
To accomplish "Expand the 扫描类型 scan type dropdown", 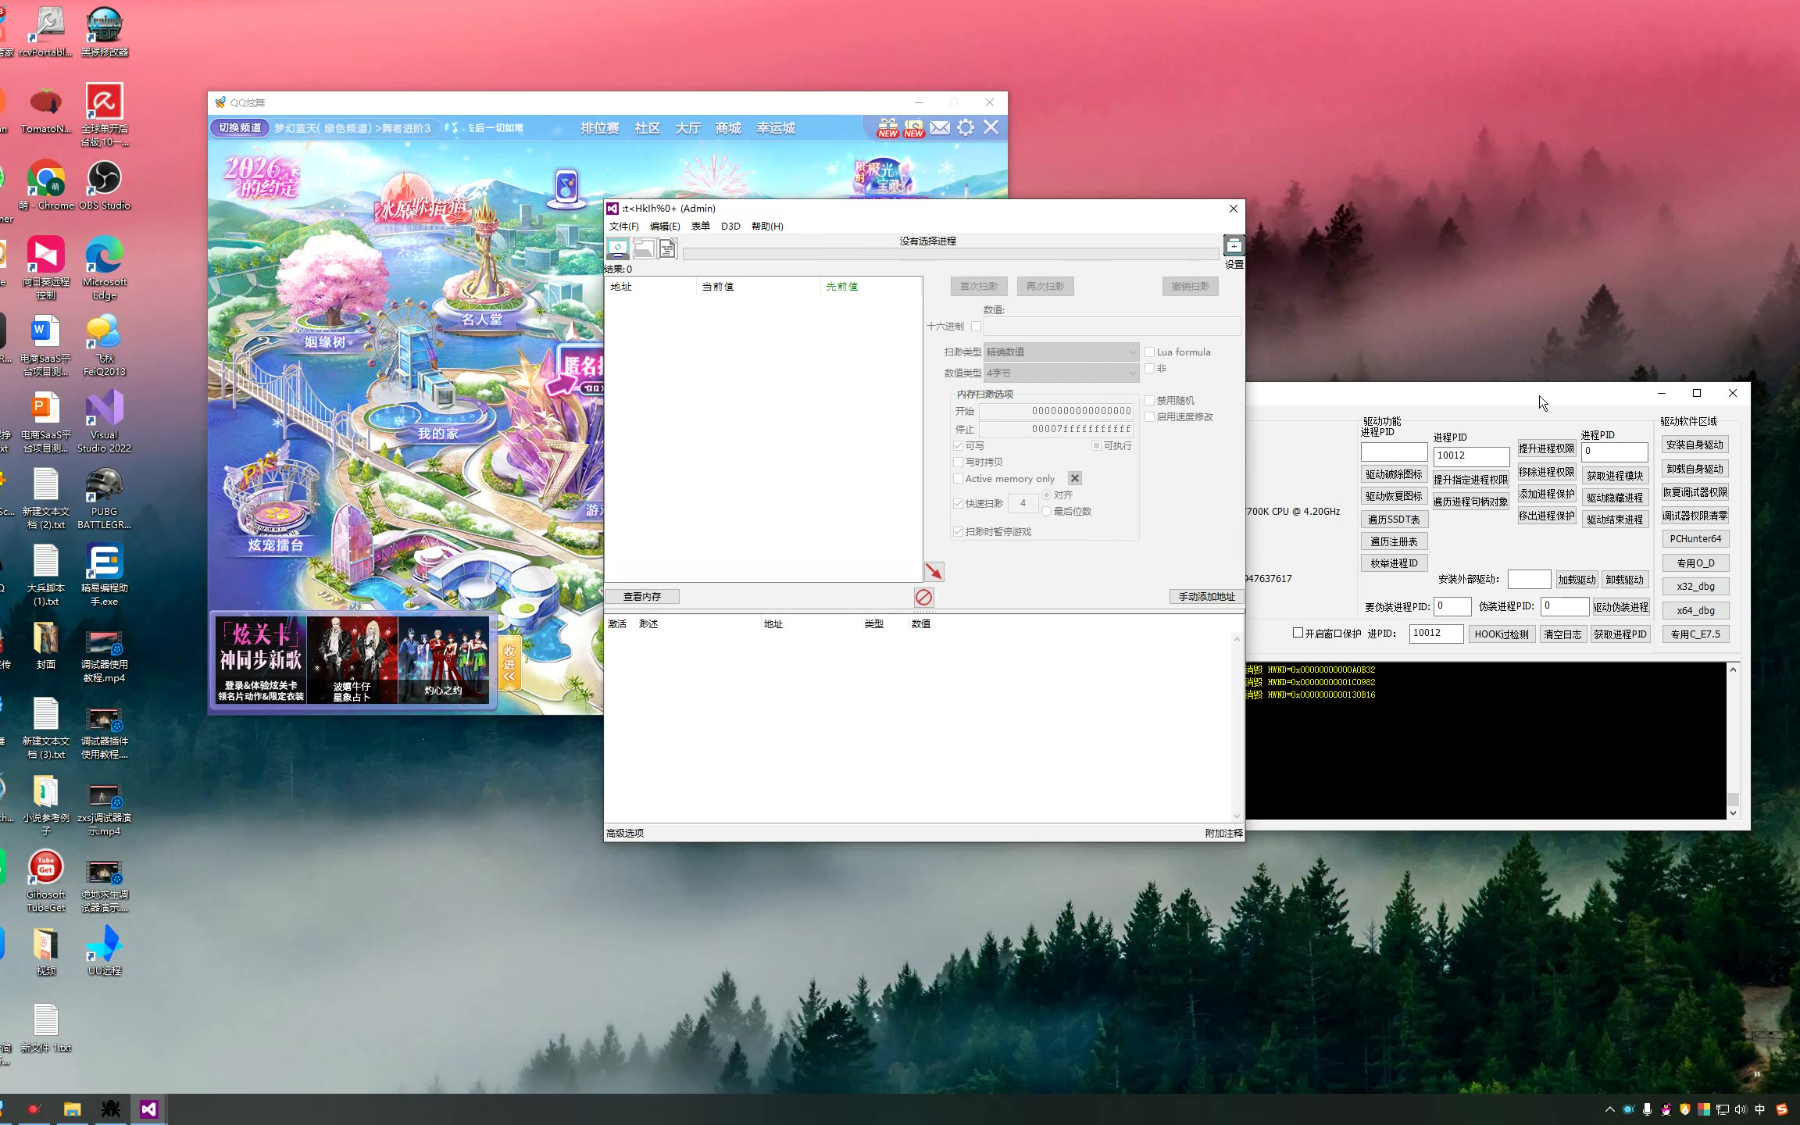I will pos(1061,352).
